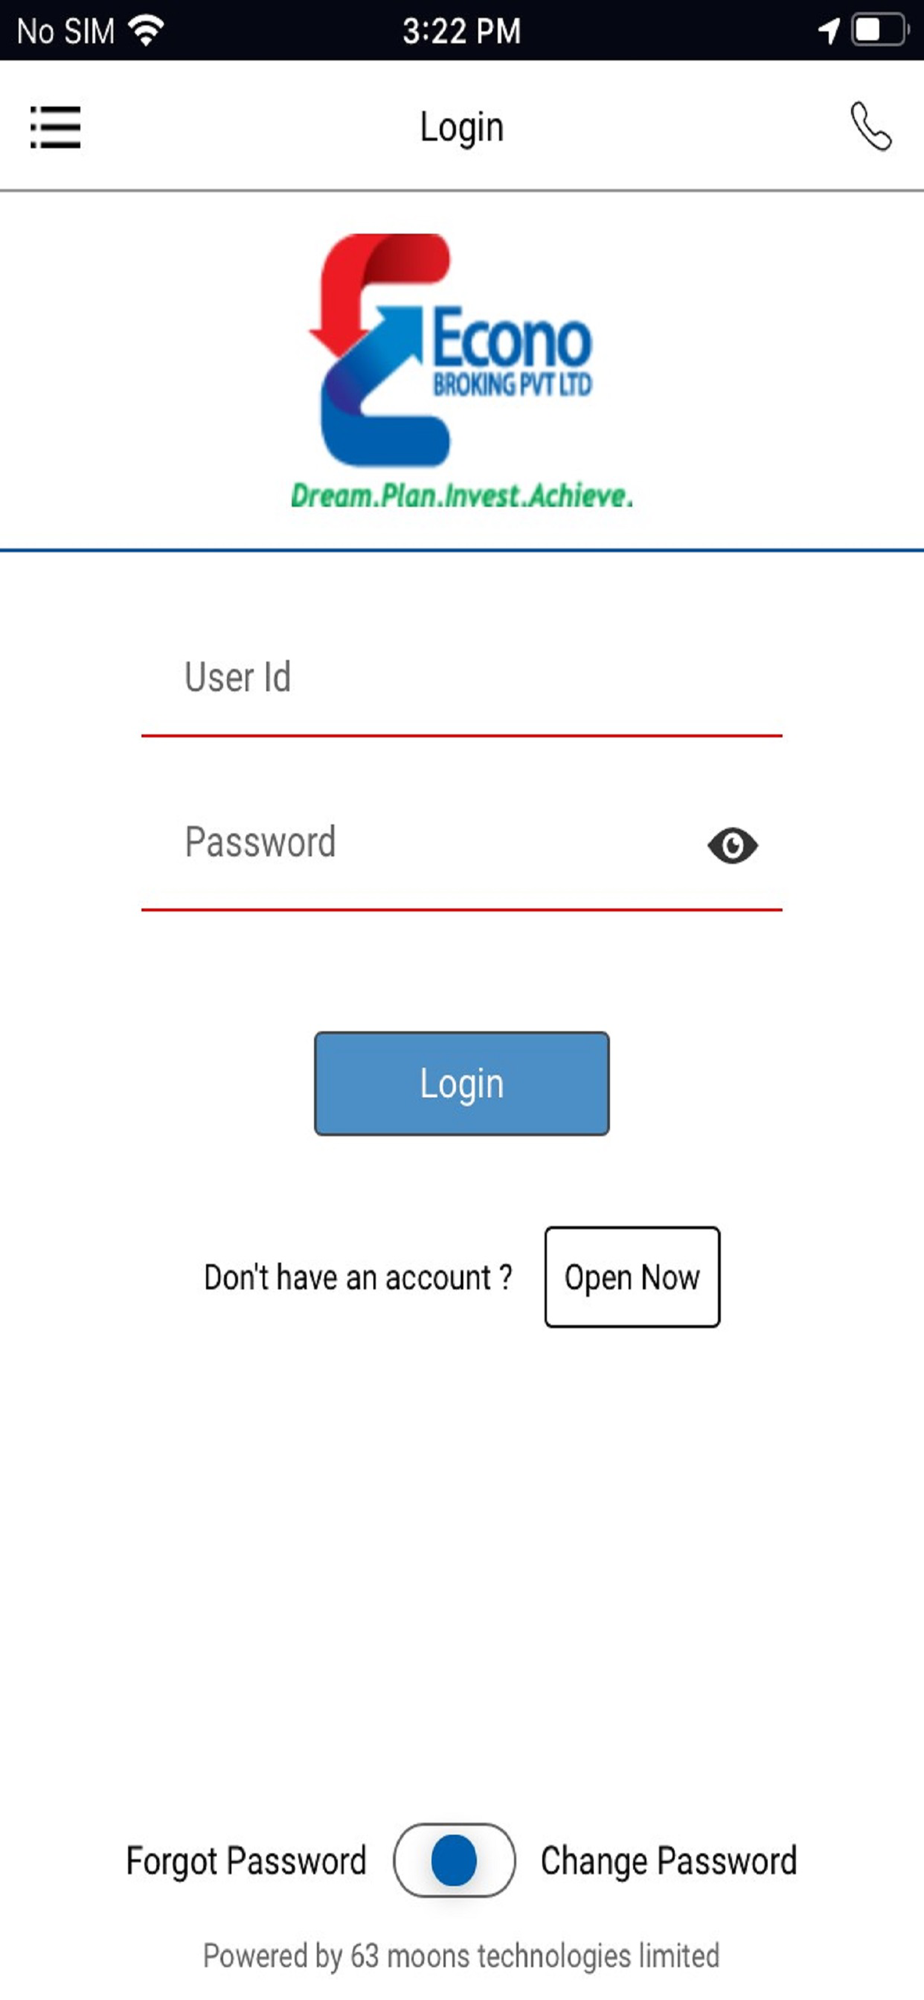
Task: Show password using the eye icon
Action: pos(732,846)
